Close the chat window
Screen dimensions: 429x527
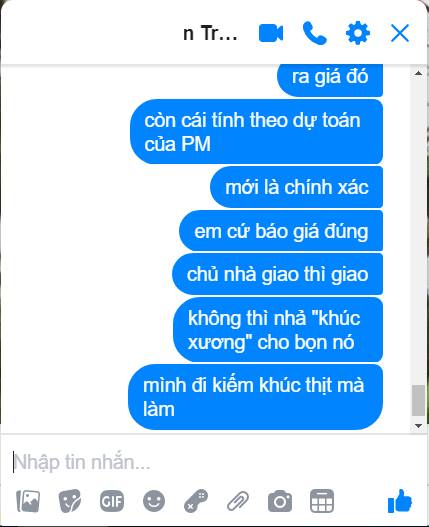[x=400, y=33]
